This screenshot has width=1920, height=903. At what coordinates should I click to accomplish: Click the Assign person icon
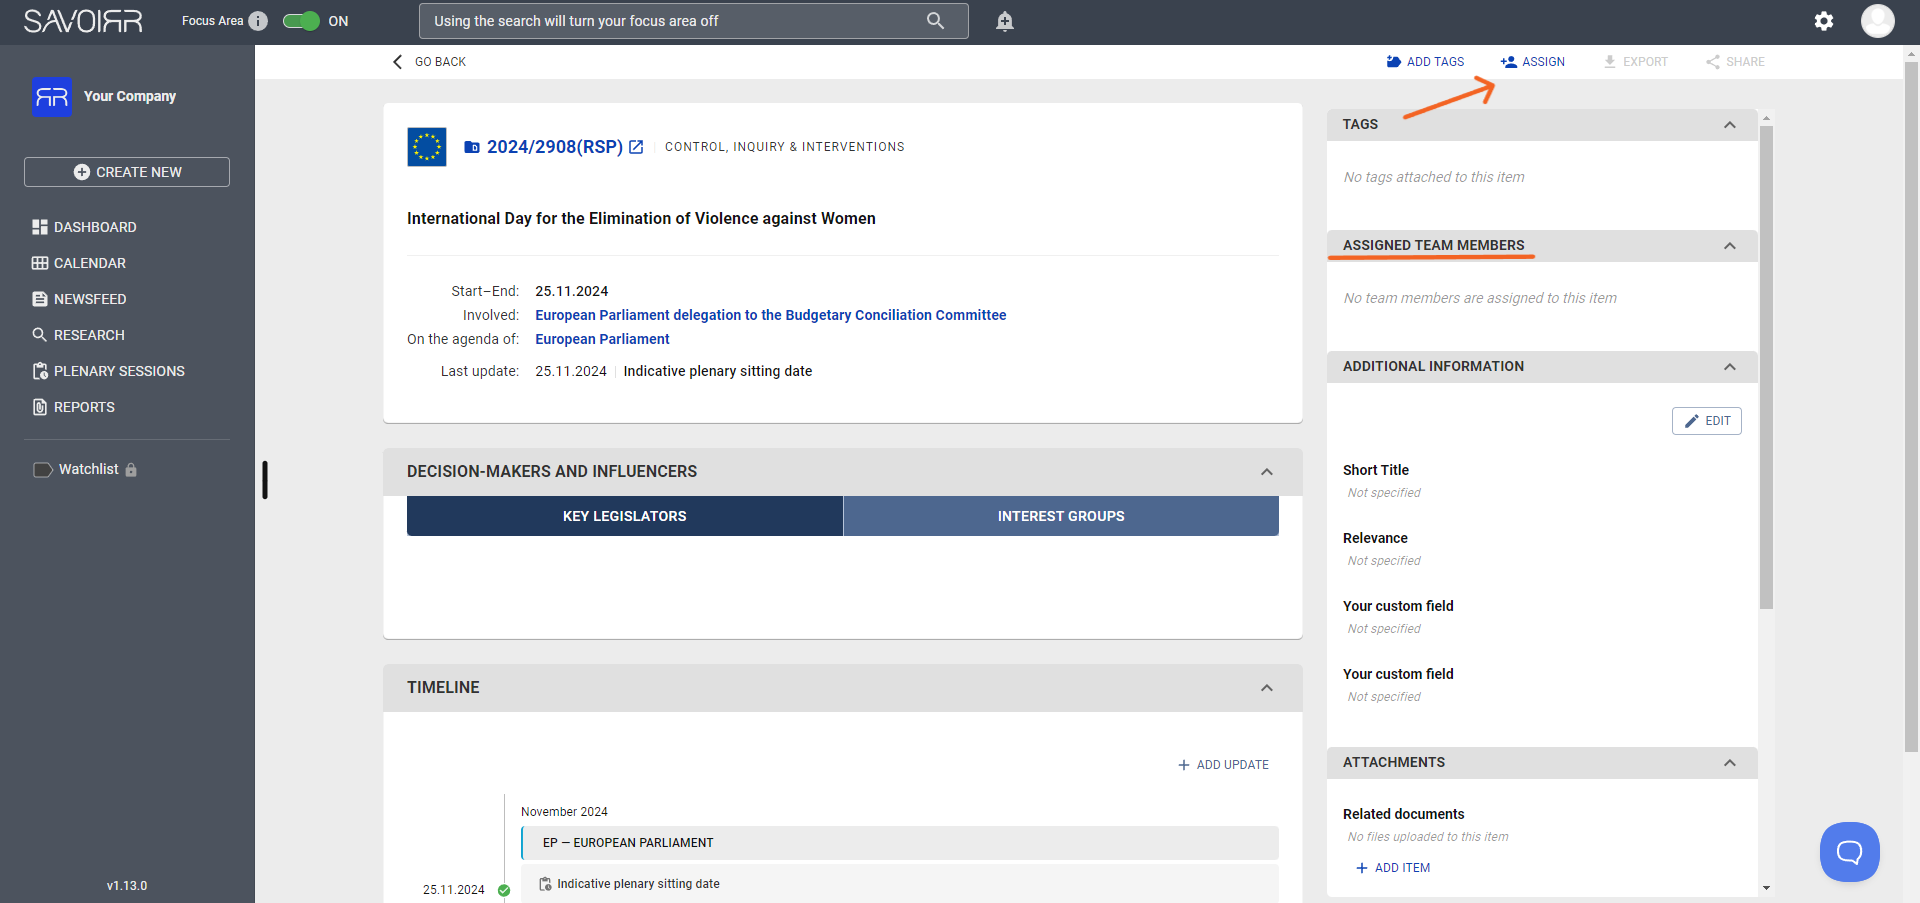[1509, 62]
